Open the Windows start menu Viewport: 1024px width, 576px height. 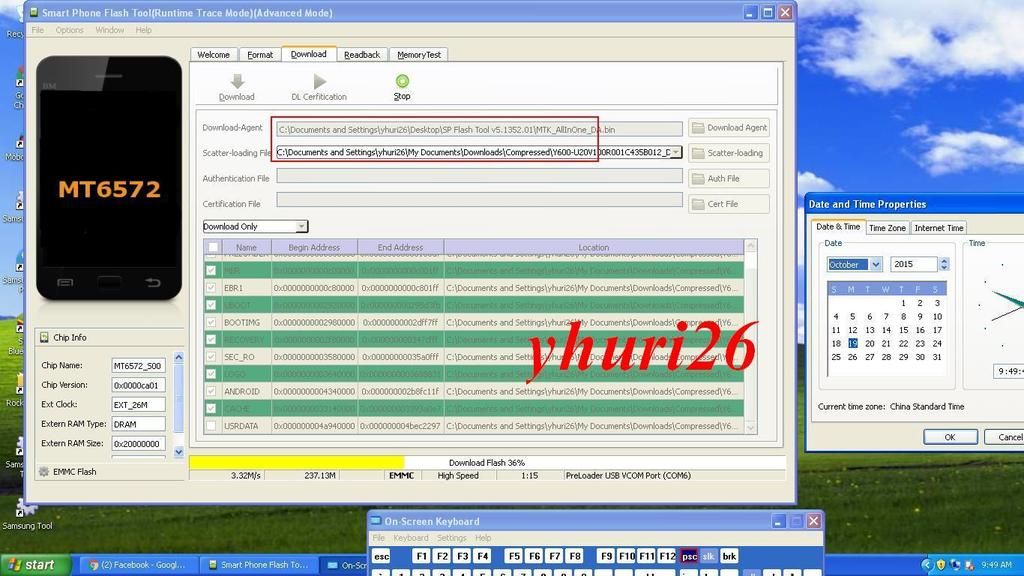[x=36, y=565]
